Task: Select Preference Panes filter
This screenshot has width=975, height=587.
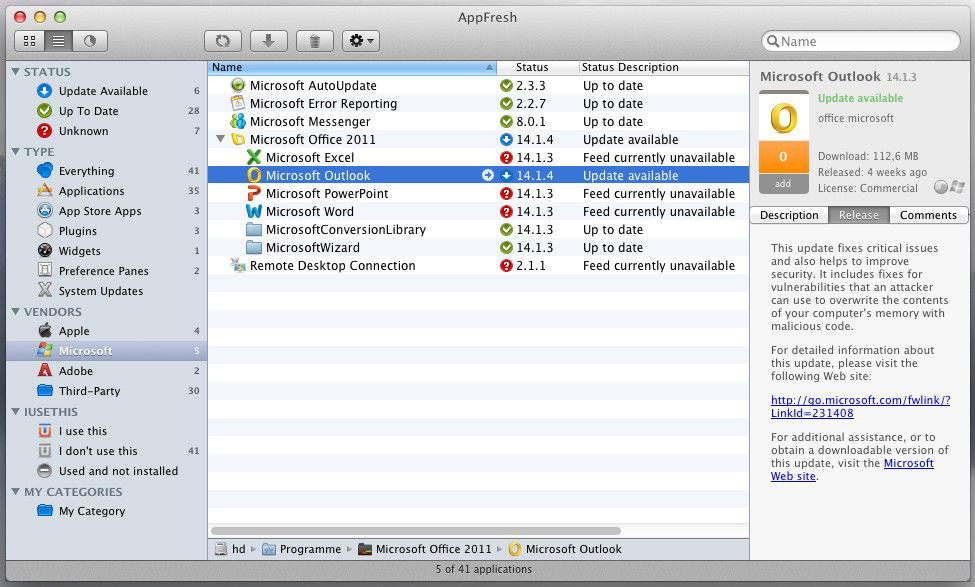Action: point(106,270)
